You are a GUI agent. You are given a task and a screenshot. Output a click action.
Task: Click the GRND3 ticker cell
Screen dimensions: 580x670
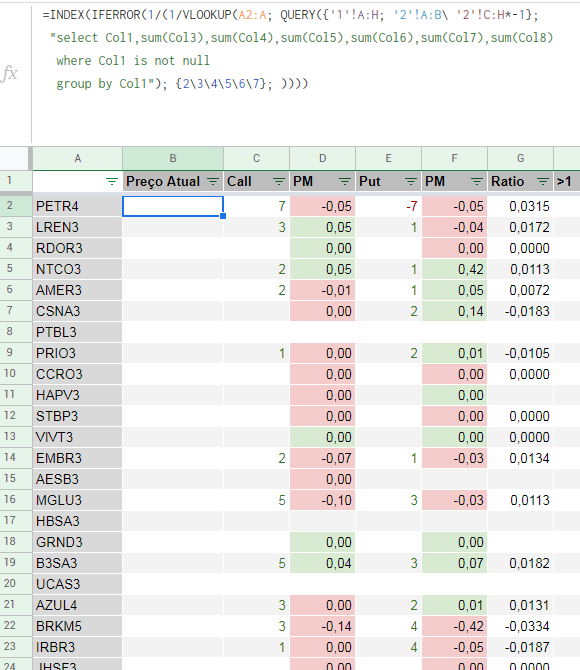pyautogui.click(x=77, y=542)
